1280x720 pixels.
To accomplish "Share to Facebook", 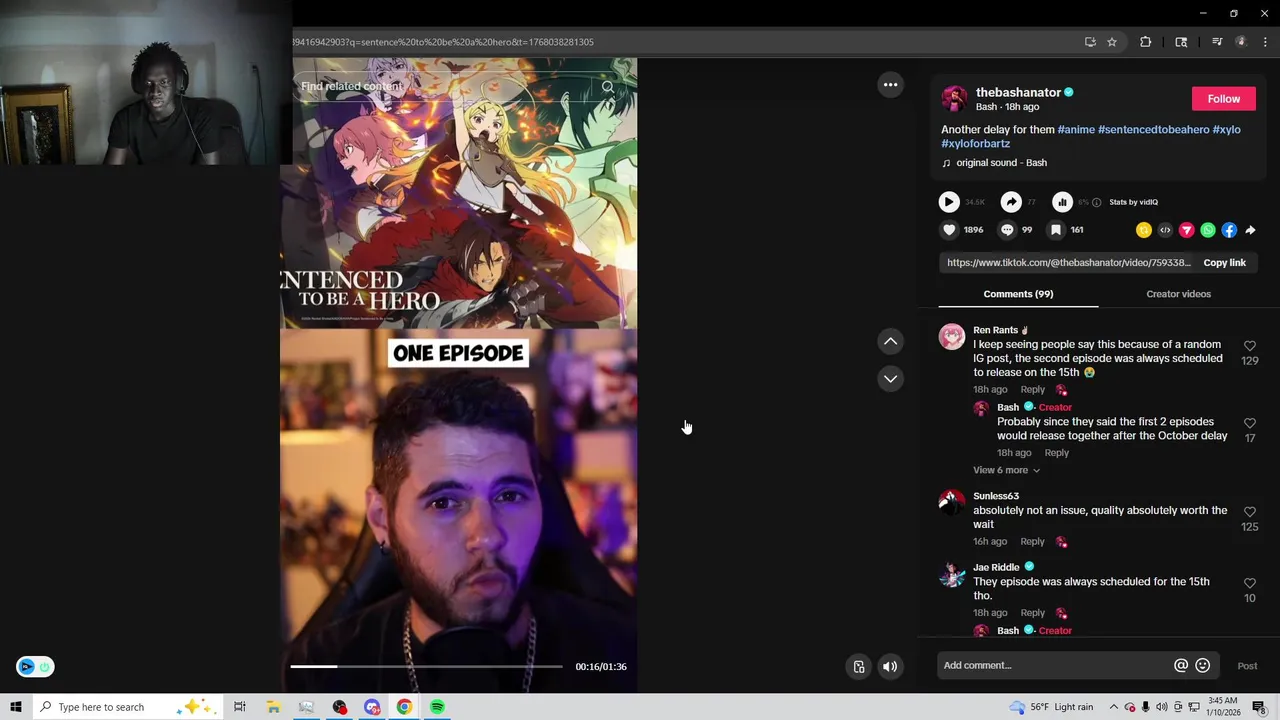I will (1229, 230).
